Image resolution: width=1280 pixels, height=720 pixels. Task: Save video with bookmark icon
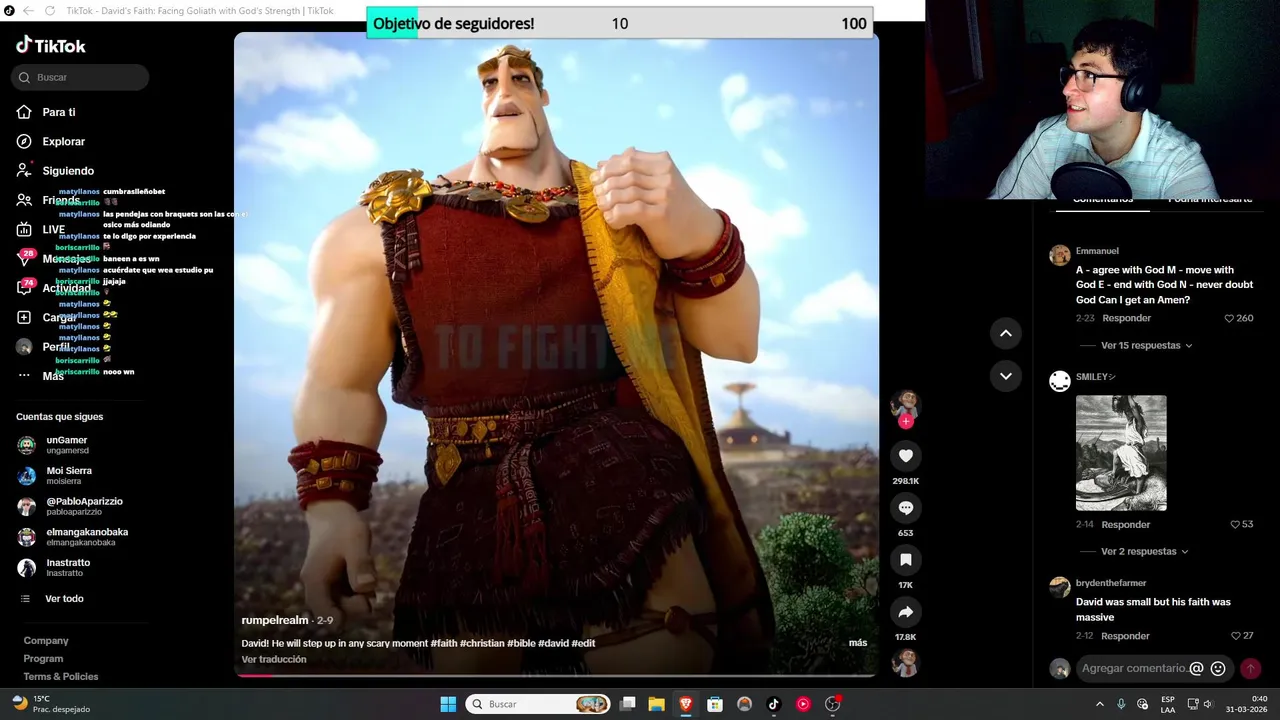click(906, 560)
